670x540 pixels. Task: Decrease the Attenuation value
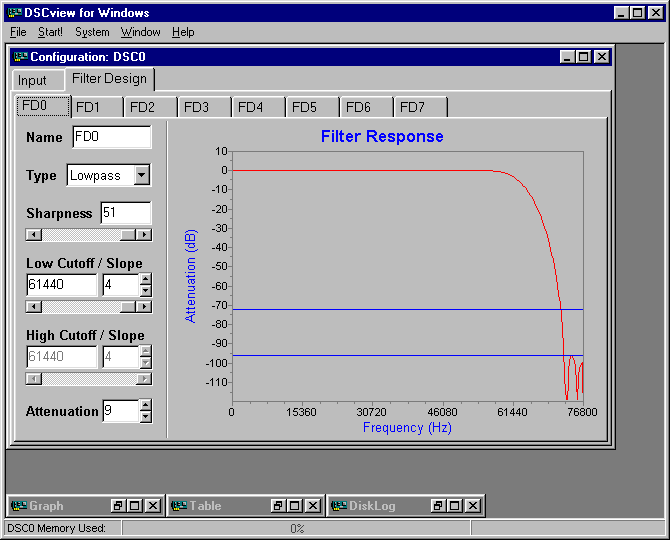coord(146,417)
